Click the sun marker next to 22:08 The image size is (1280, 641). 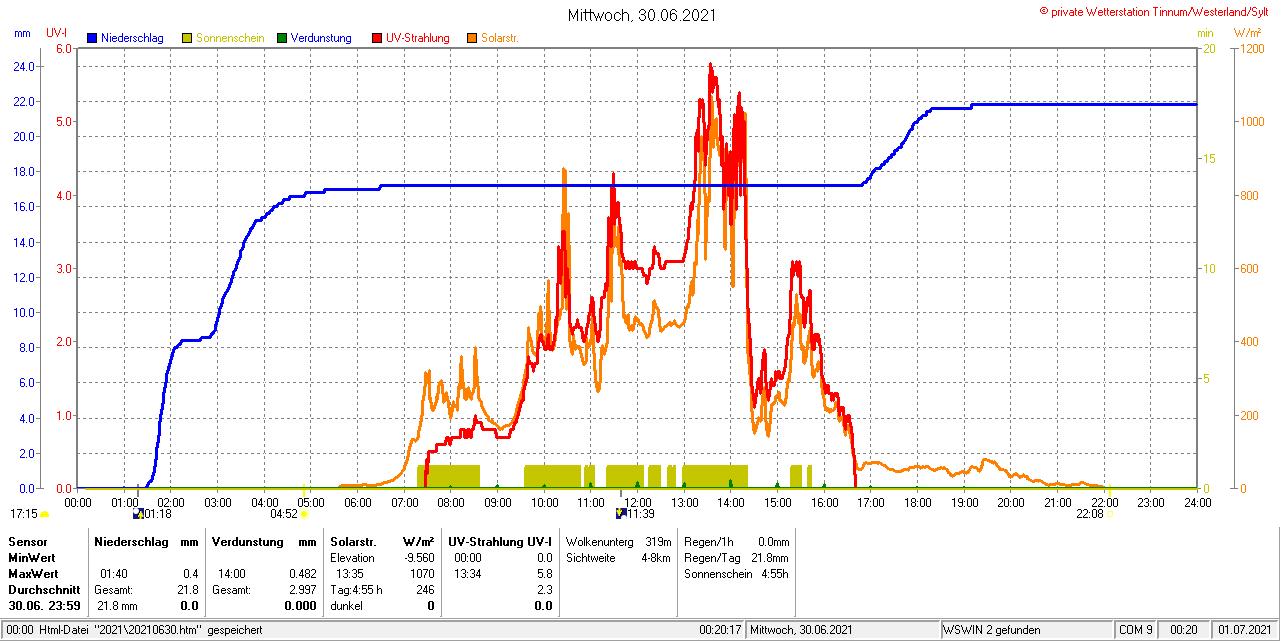[1111, 514]
